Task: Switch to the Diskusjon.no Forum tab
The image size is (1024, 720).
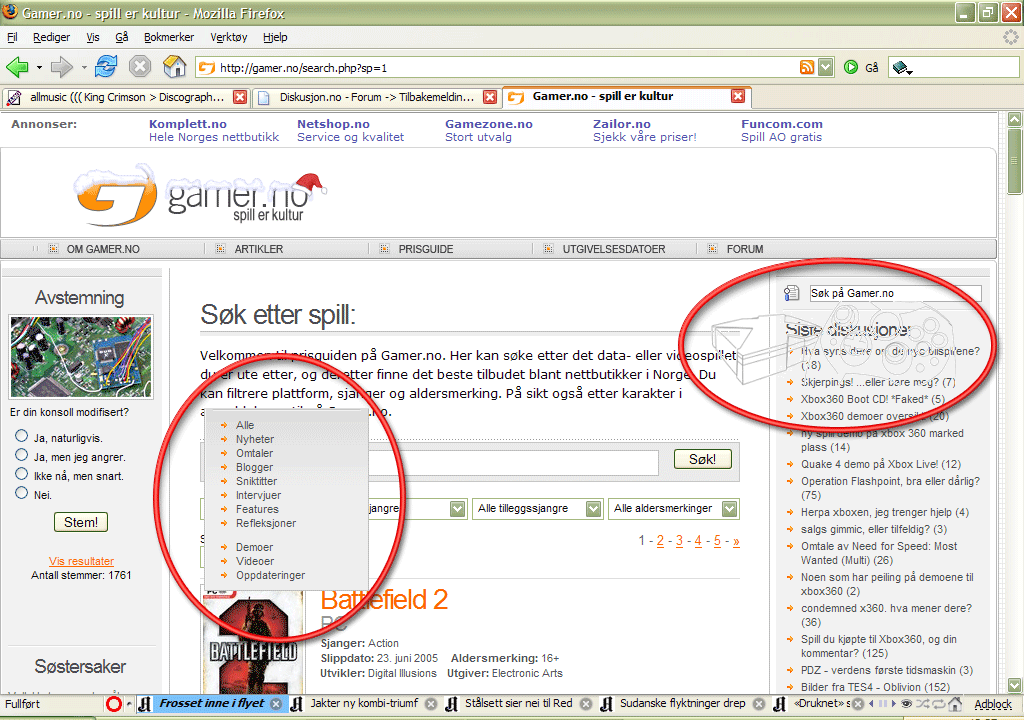Action: [x=377, y=97]
